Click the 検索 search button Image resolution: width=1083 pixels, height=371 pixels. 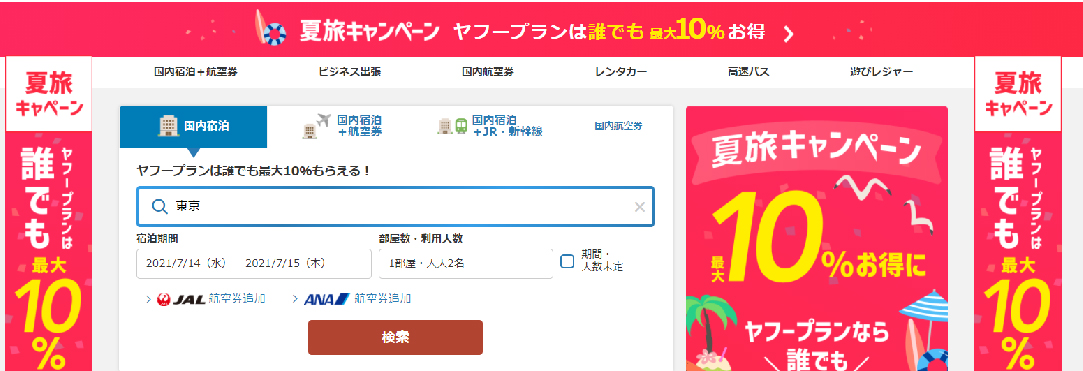click(395, 337)
